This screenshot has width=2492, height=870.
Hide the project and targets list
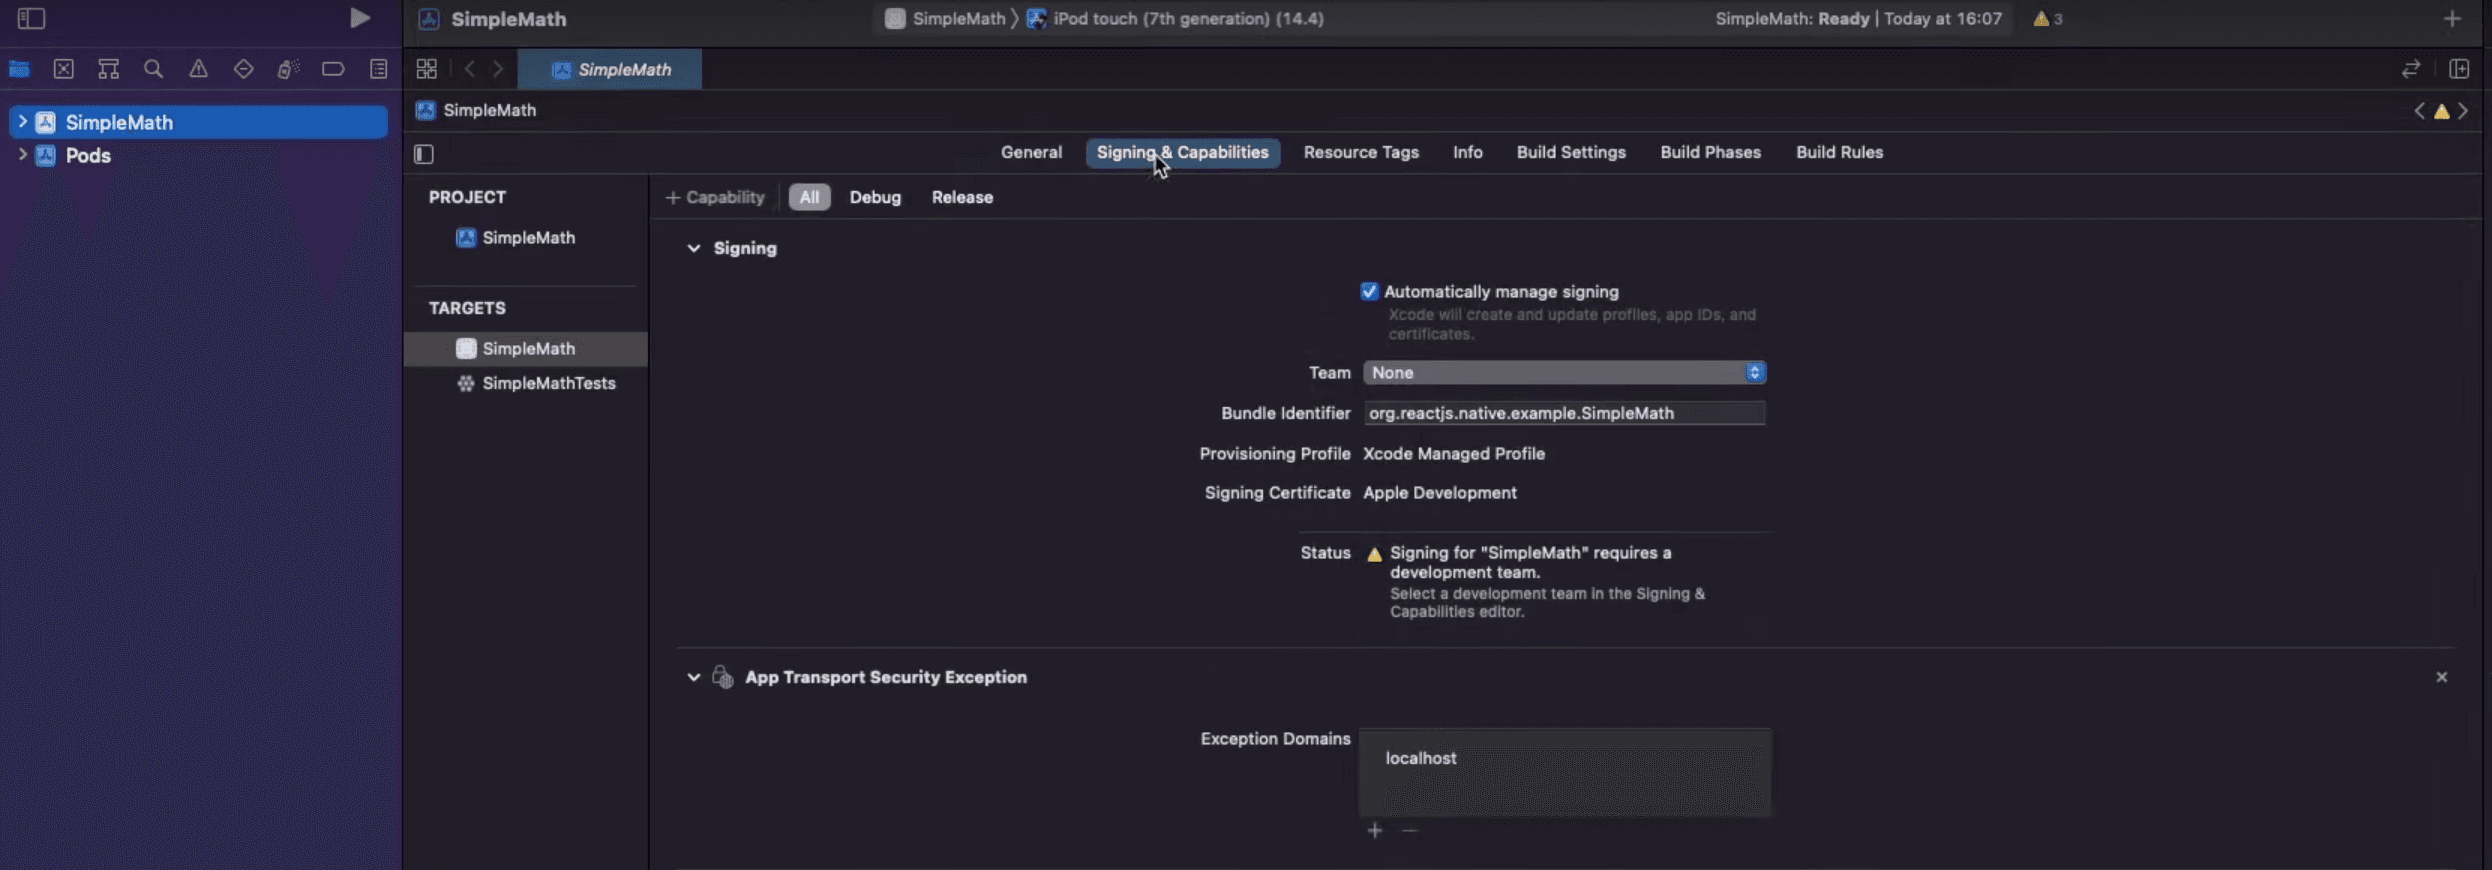pos(424,154)
